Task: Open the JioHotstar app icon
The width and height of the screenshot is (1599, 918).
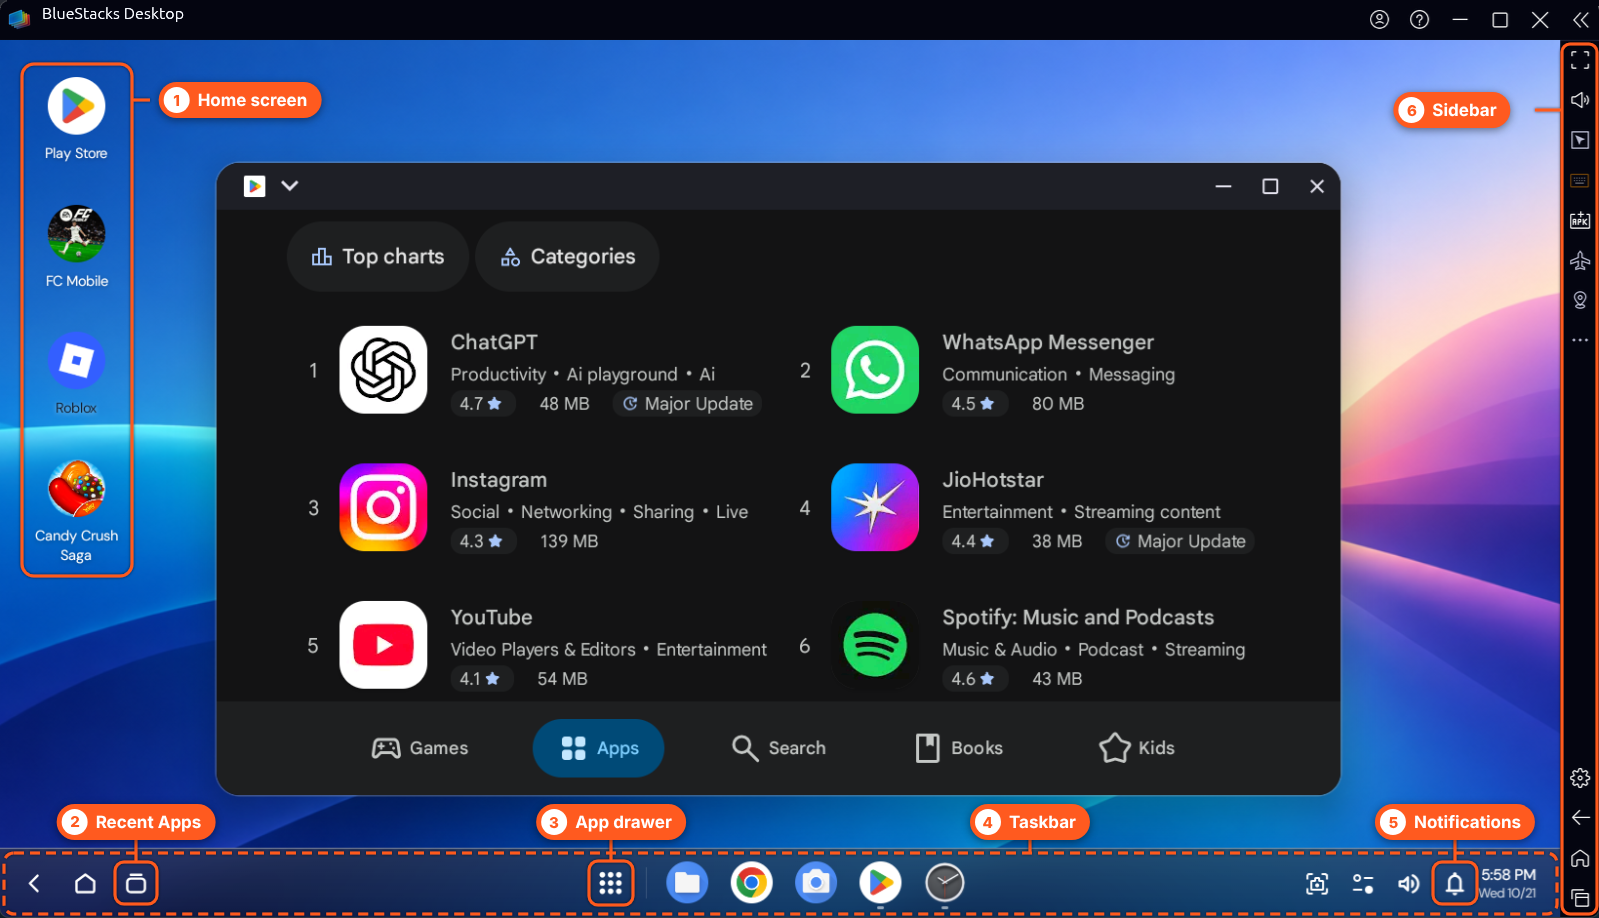Action: (875, 507)
